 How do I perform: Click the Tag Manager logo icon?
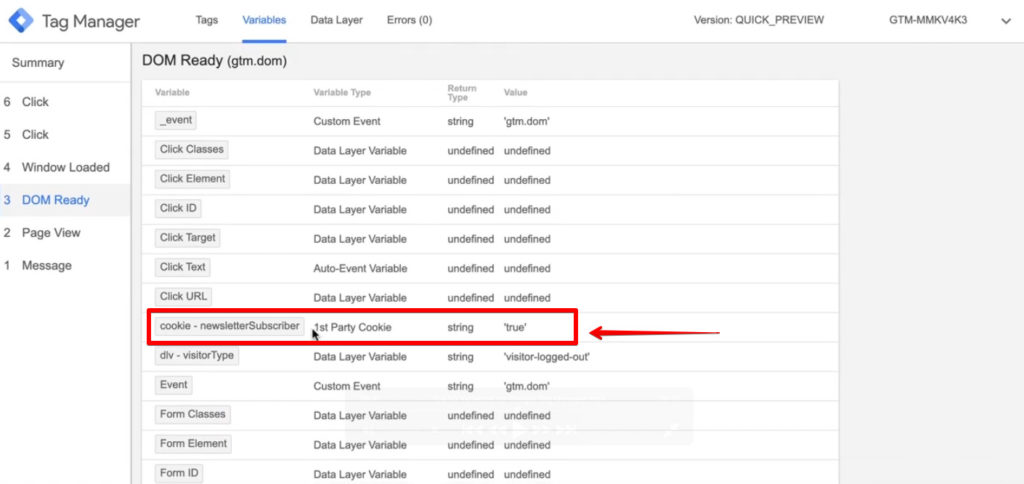tap(20, 21)
